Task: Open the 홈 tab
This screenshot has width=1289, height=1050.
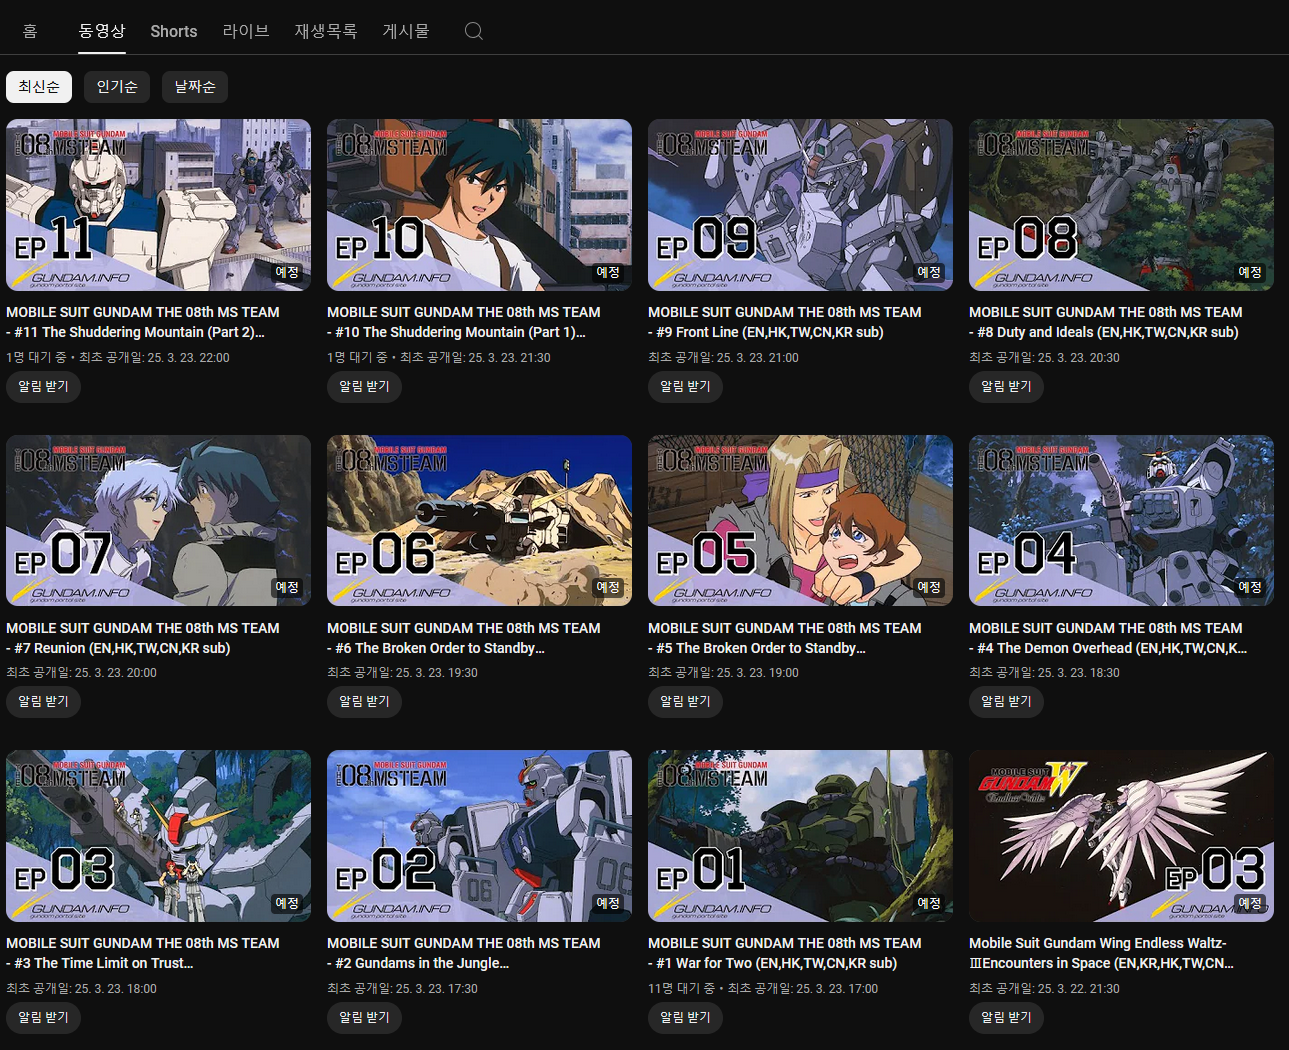Action: pyautogui.click(x=30, y=31)
